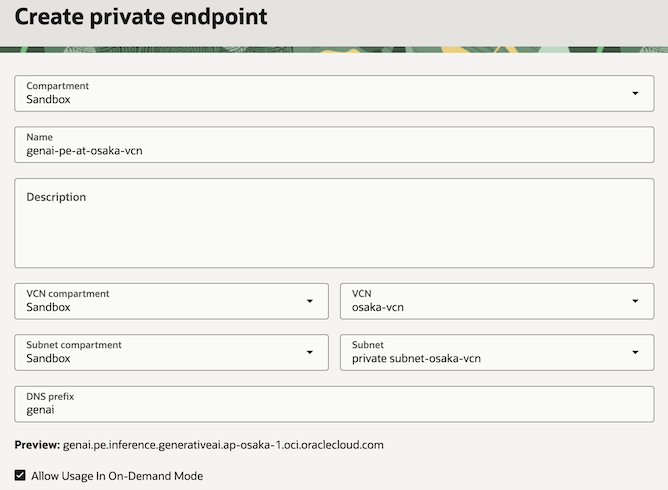
Task: Click the Subnet compartment caret icon
Action: [309, 352]
